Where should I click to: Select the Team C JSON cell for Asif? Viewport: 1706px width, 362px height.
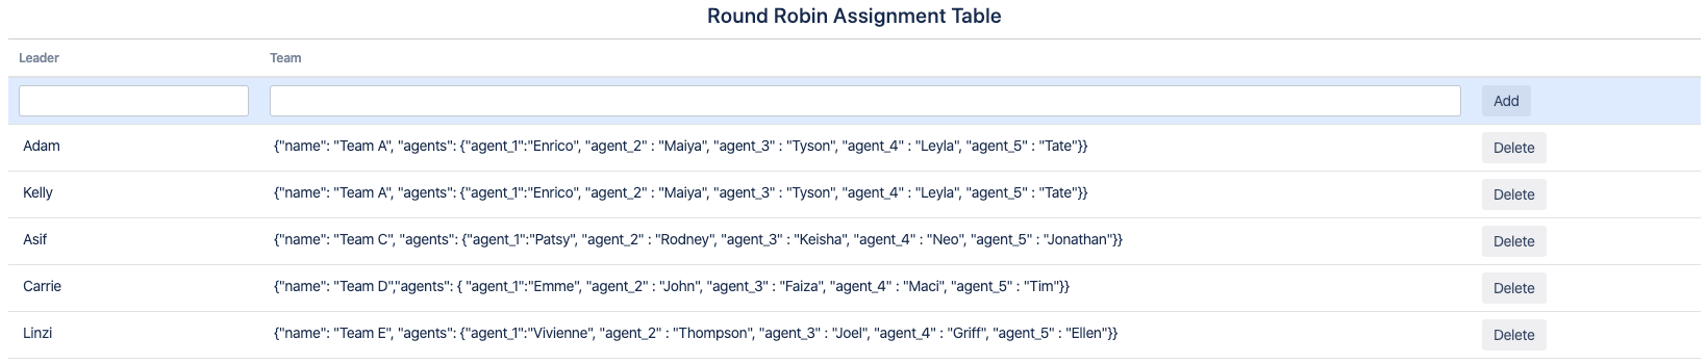[x=698, y=240]
